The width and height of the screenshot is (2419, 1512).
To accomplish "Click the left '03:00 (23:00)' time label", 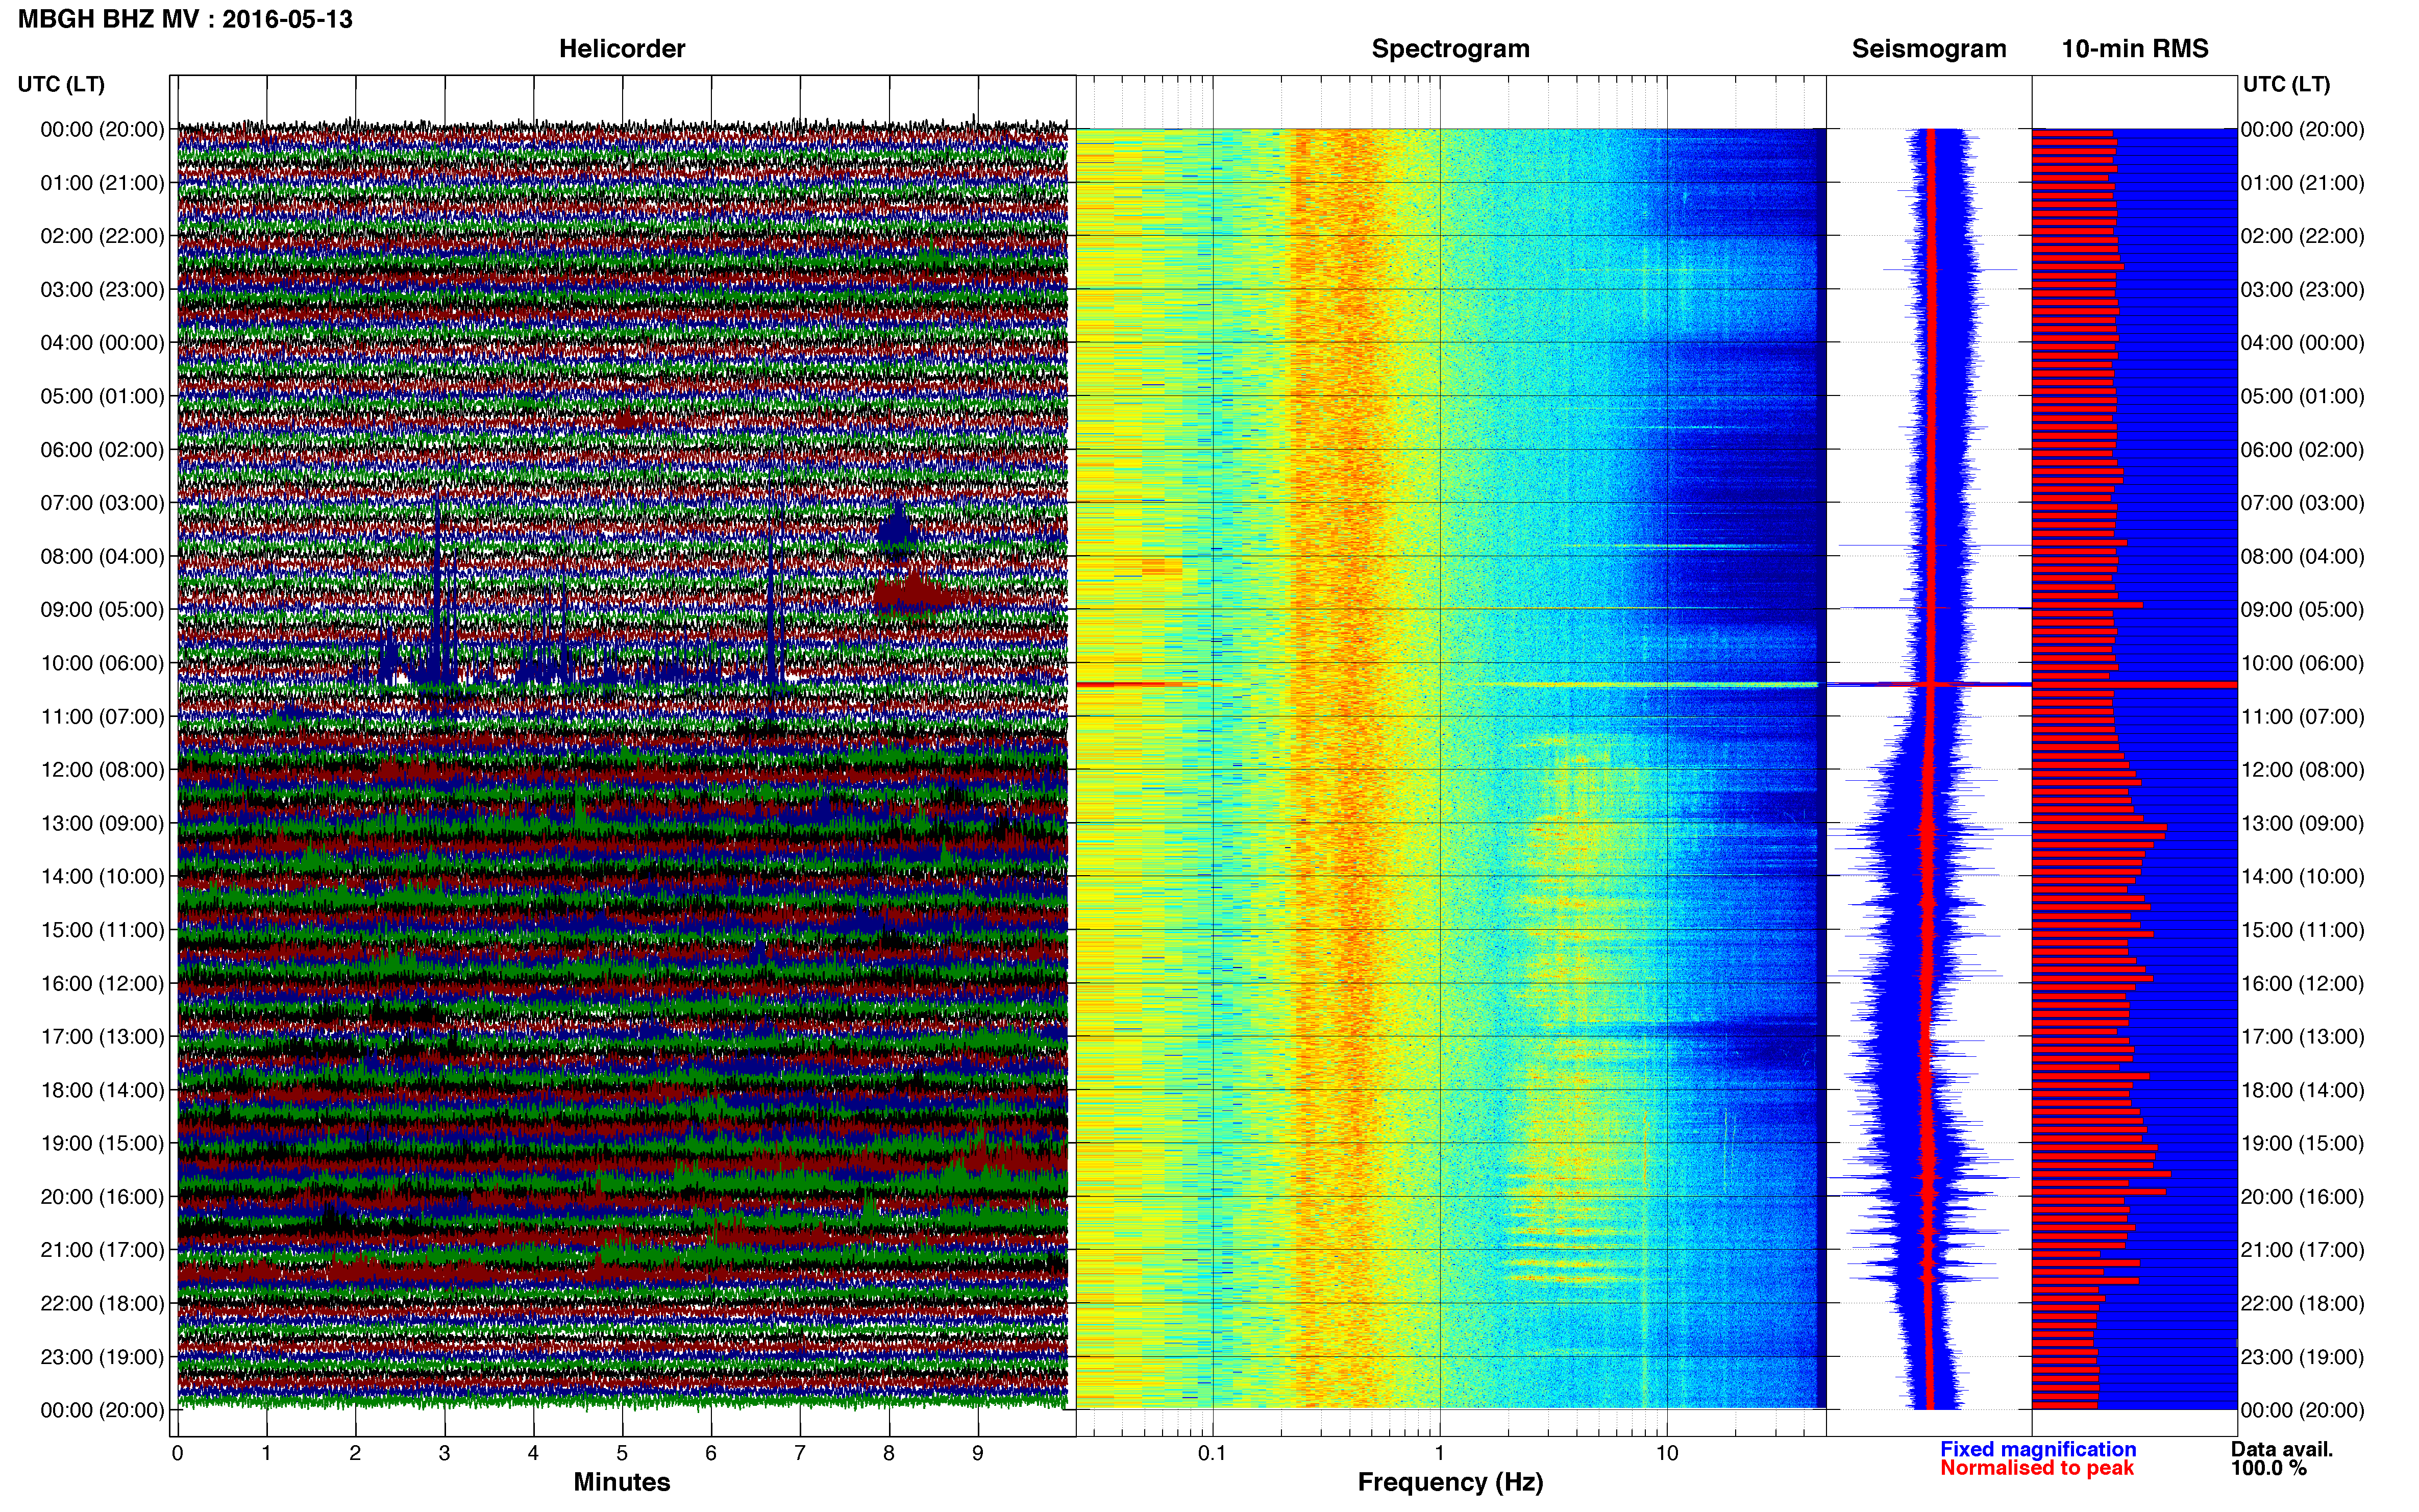I will 102,290.
